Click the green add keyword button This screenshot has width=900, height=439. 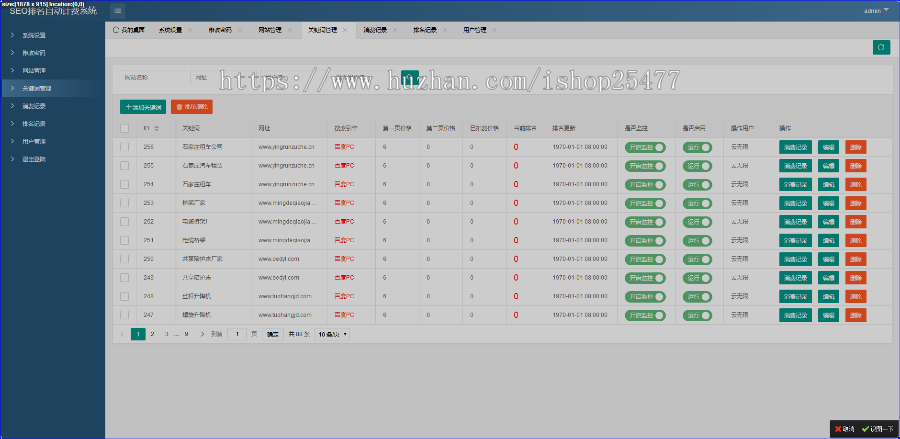pos(143,106)
